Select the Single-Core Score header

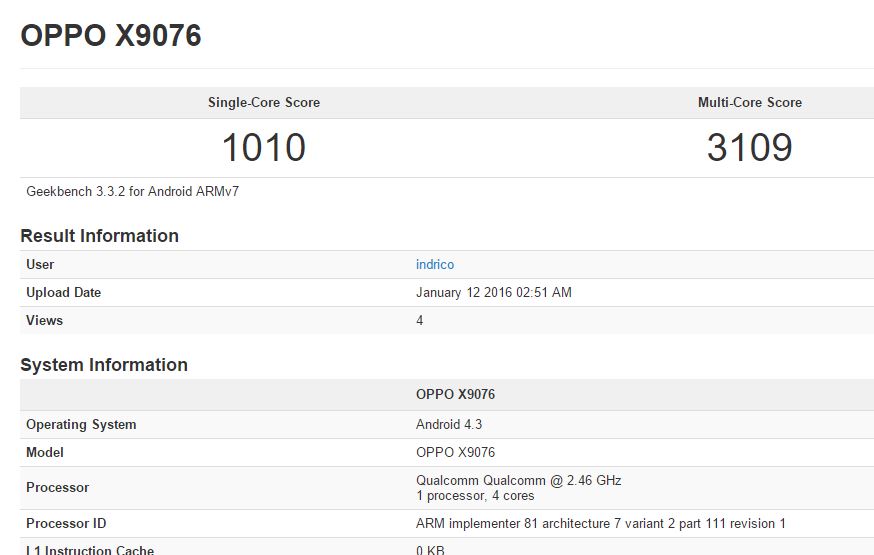(x=264, y=103)
